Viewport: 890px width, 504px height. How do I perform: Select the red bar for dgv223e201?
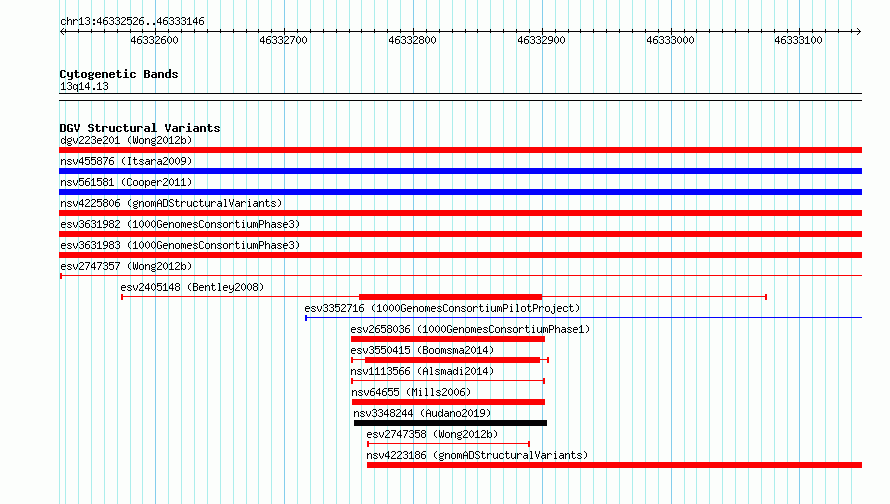tap(460, 150)
